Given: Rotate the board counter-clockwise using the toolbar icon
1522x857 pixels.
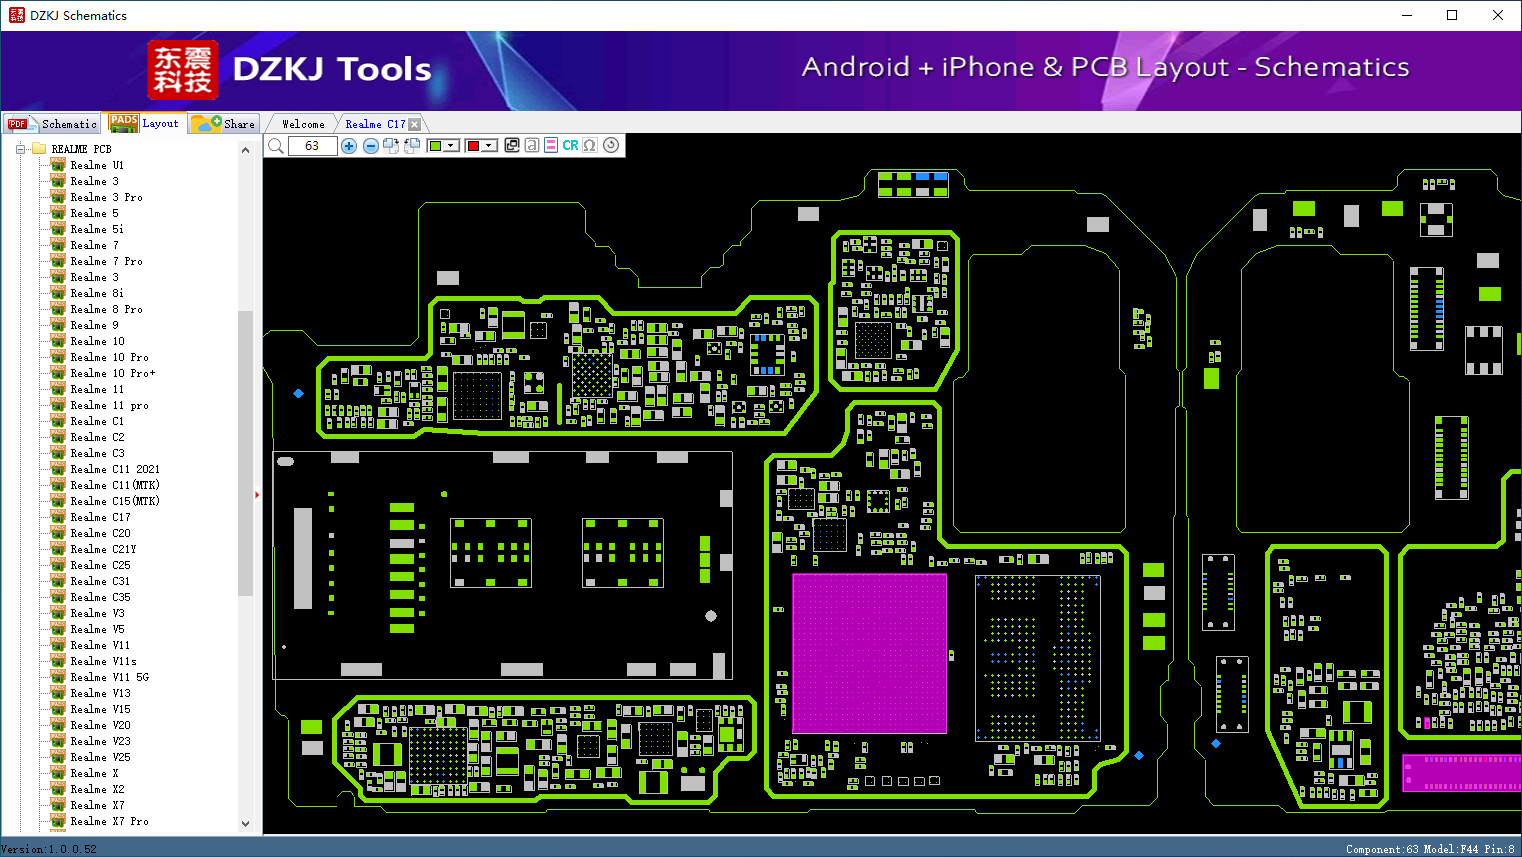Looking at the screenshot, I should tap(411, 146).
